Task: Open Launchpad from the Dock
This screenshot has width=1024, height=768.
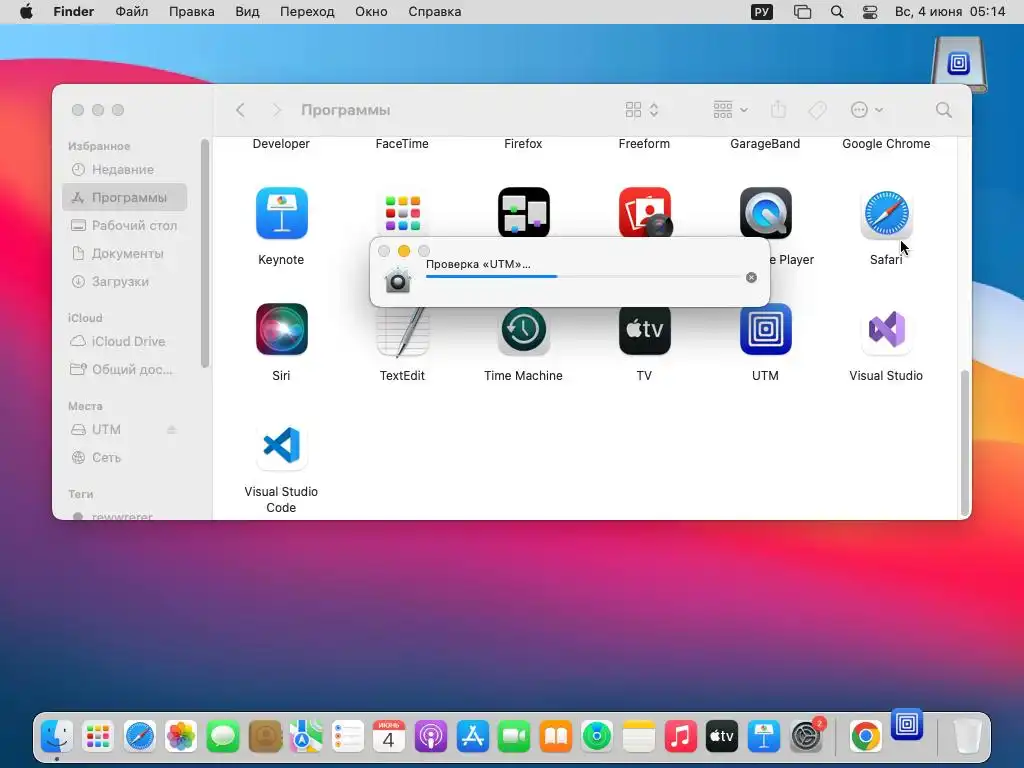Action: tap(98, 737)
